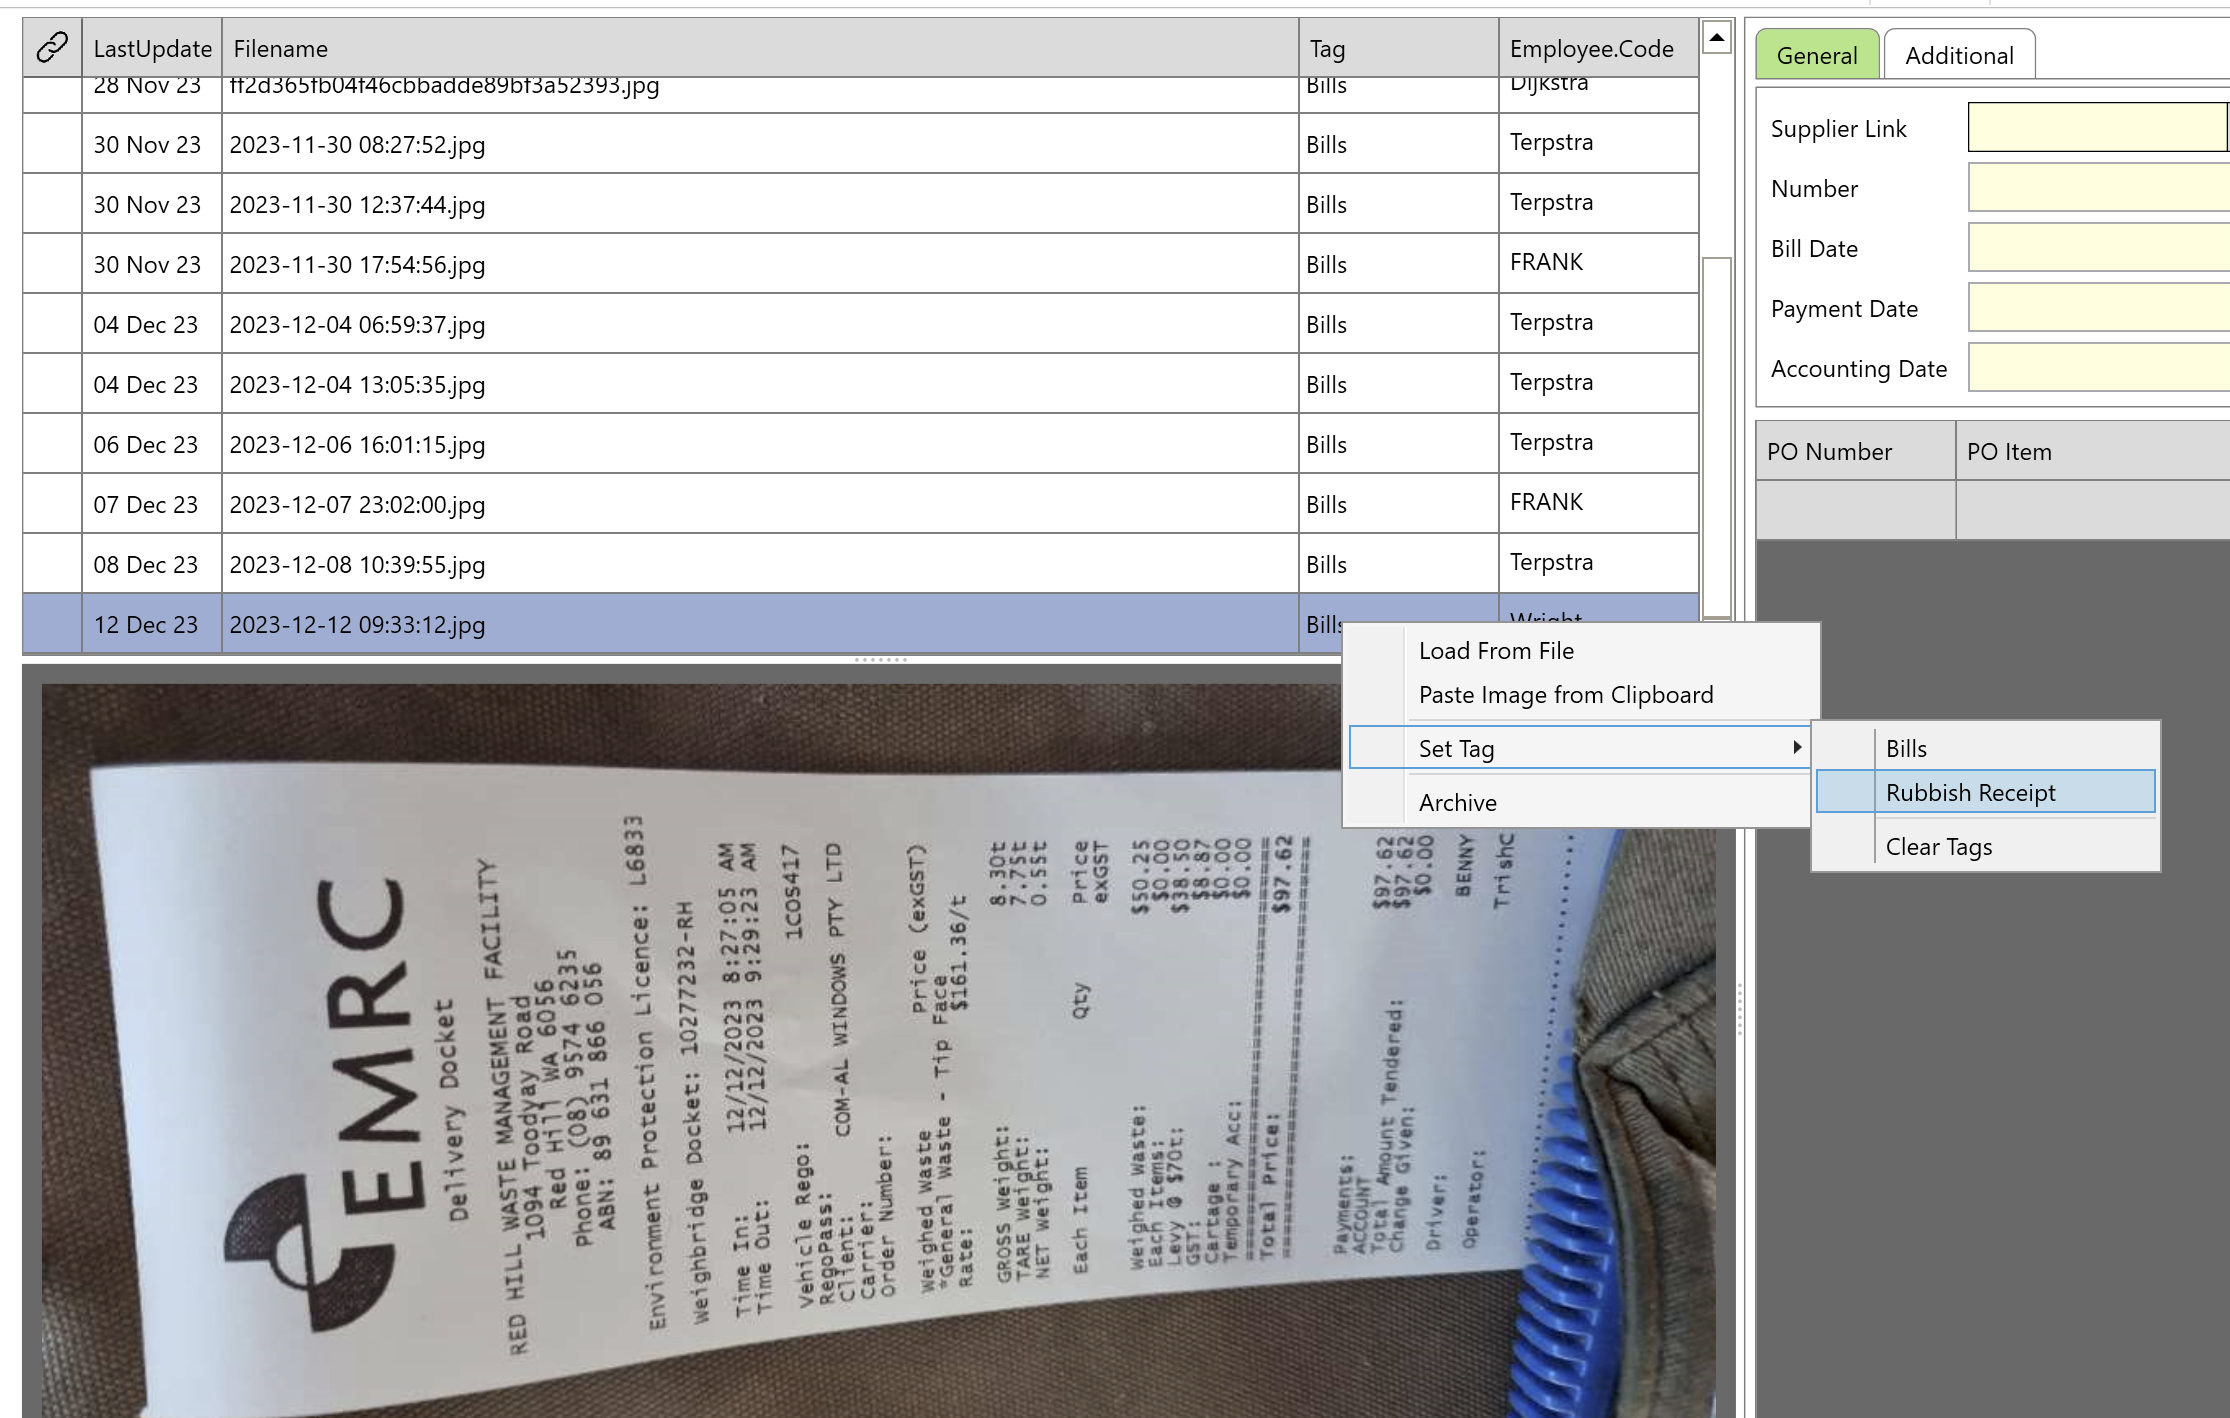Click the PO Number column header
The height and width of the screenshot is (1418, 2230).
(x=1856, y=451)
